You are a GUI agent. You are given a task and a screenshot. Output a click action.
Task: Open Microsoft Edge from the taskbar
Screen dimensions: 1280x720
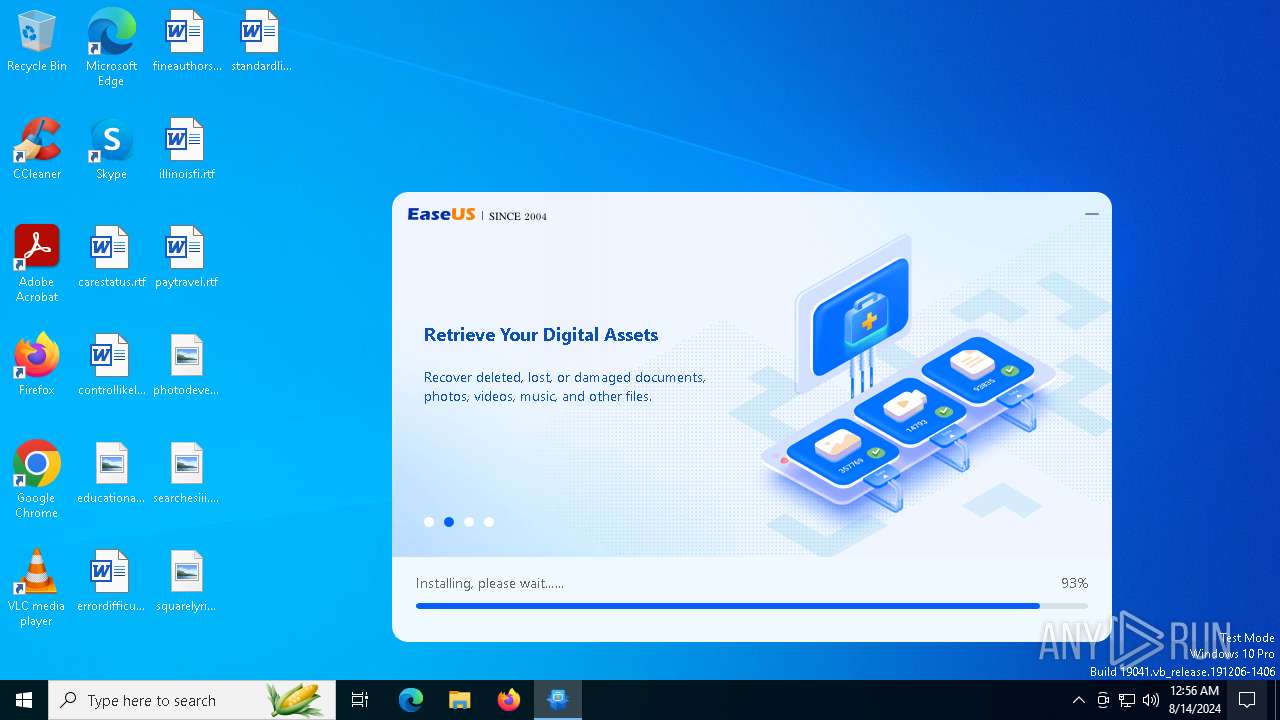coord(411,700)
